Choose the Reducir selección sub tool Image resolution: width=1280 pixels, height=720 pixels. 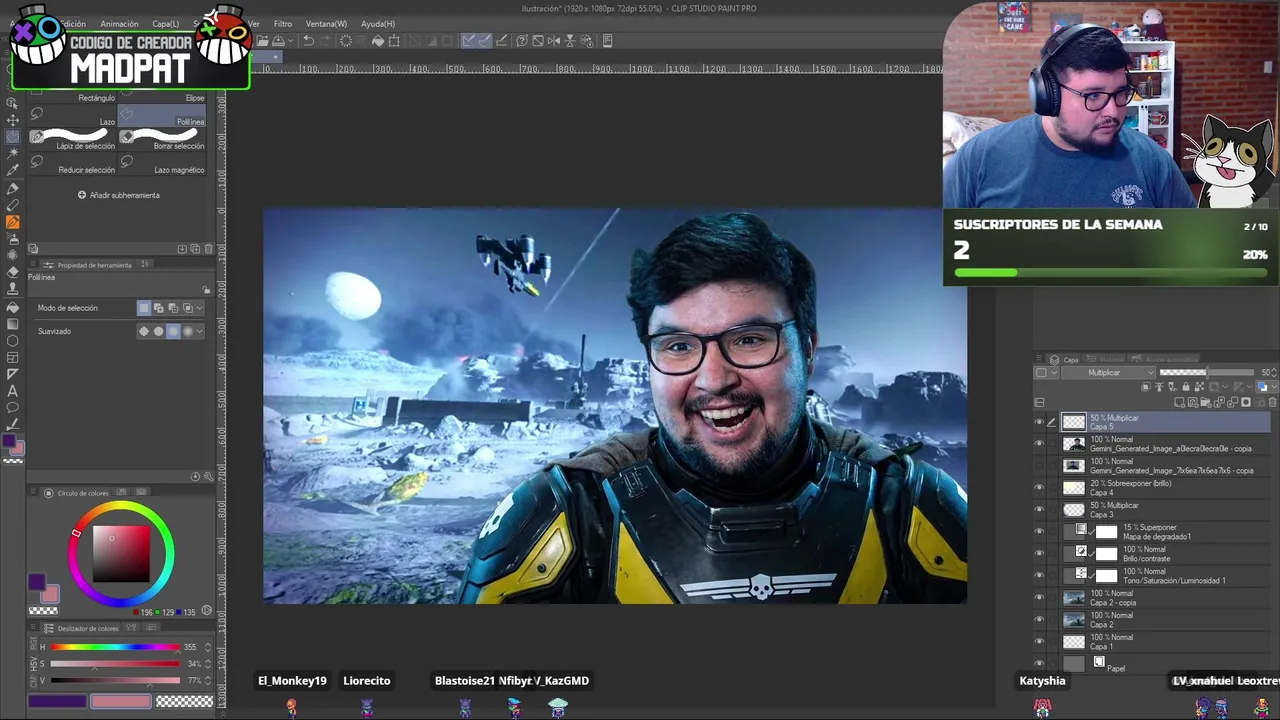[72, 166]
